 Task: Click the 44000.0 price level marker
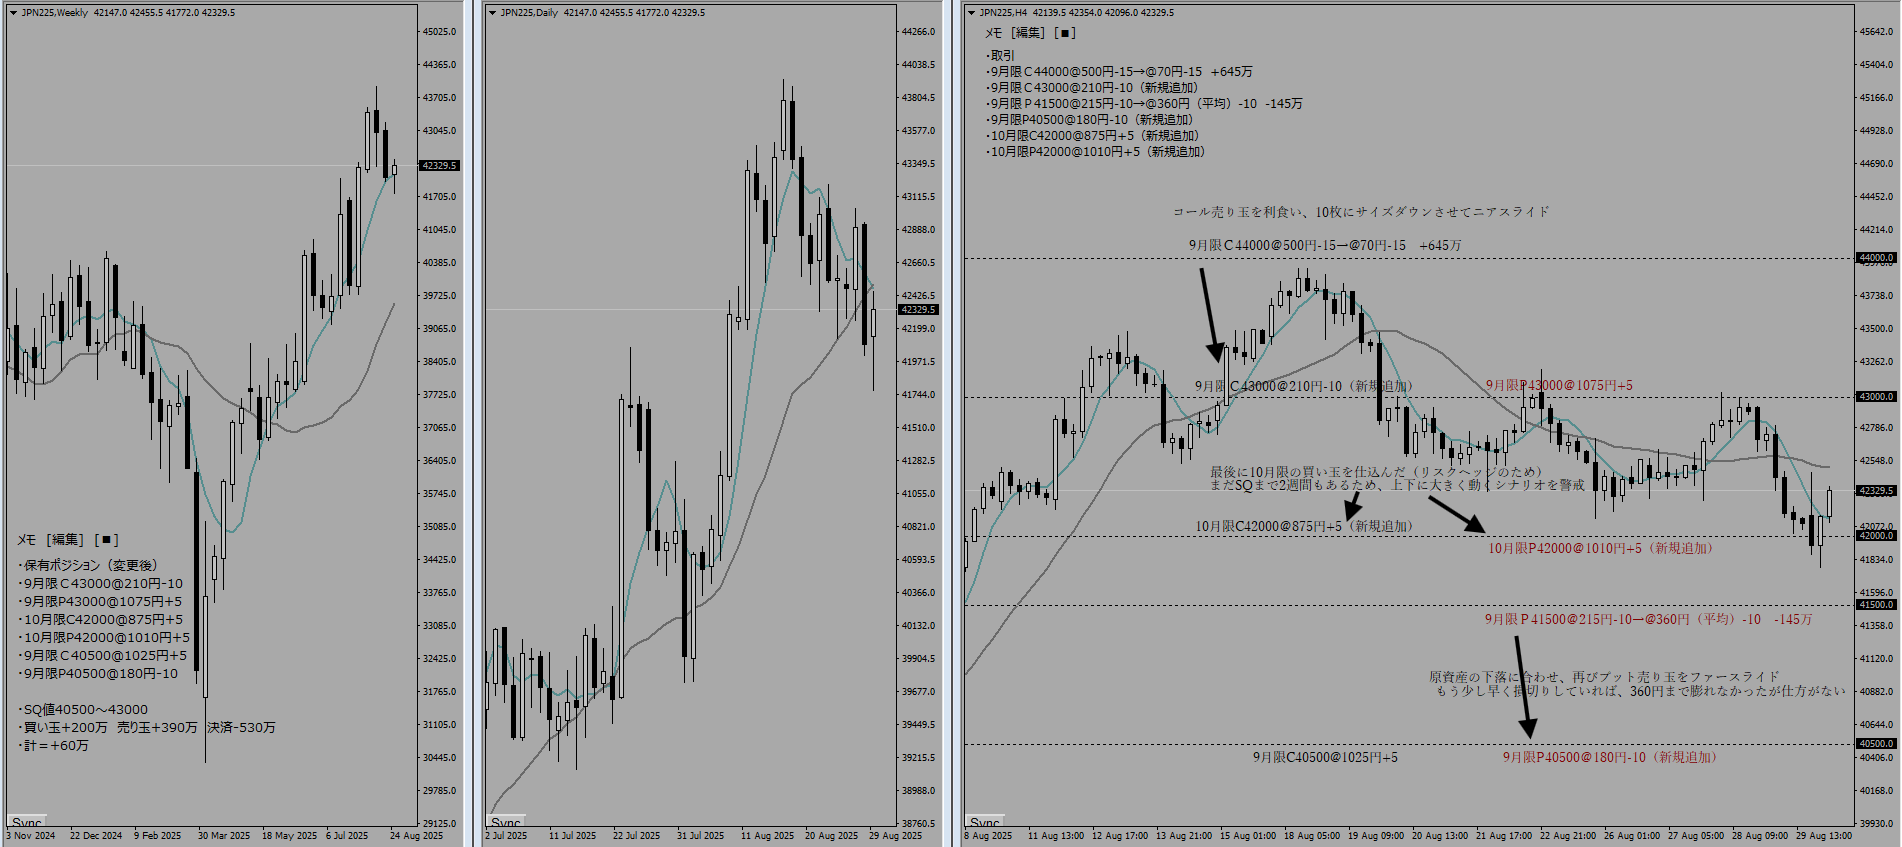pyautogui.click(x=1875, y=258)
